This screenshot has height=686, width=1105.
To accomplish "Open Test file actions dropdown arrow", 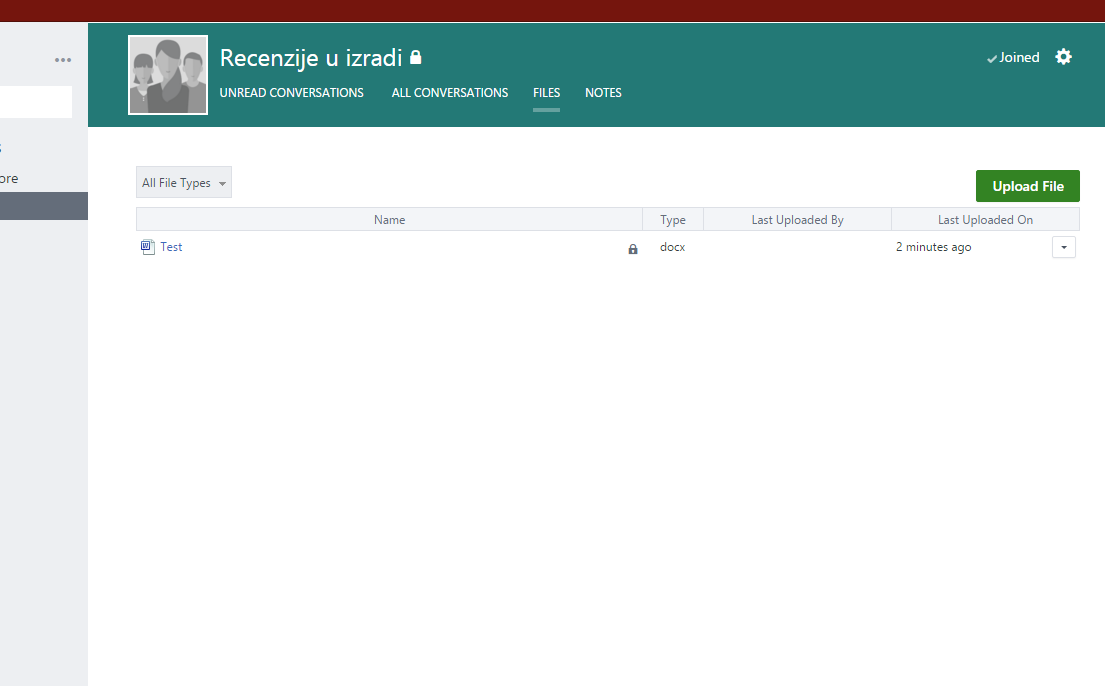I will [x=1063, y=247].
